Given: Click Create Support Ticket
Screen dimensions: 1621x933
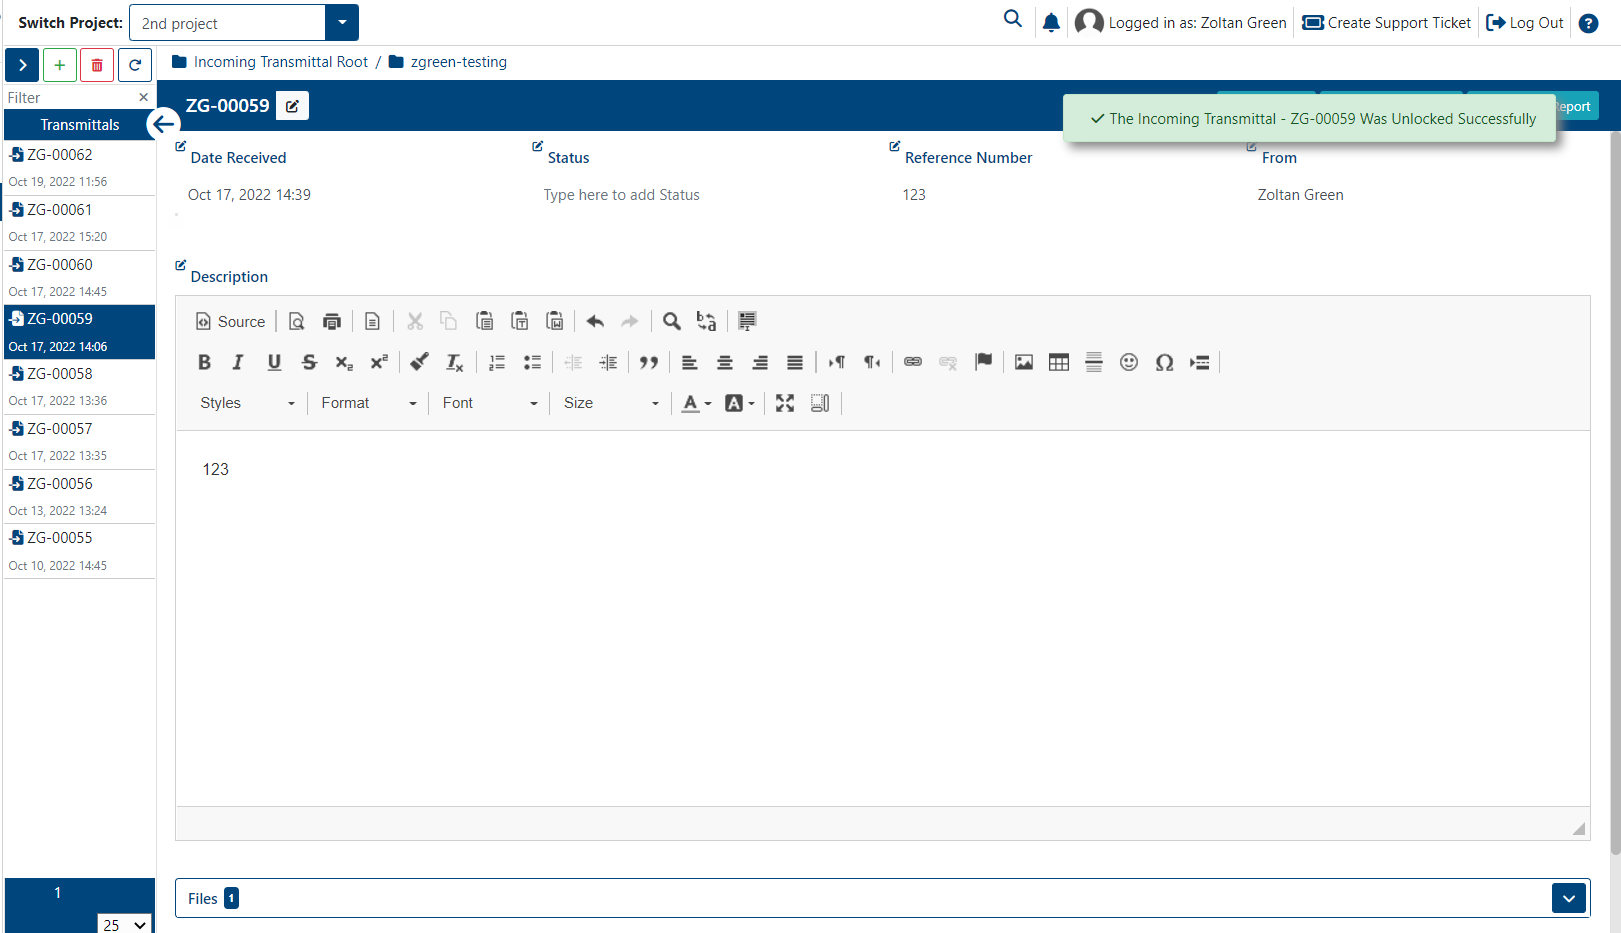Looking at the screenshot, I should pyautogui.click(x=1386, y=23).
